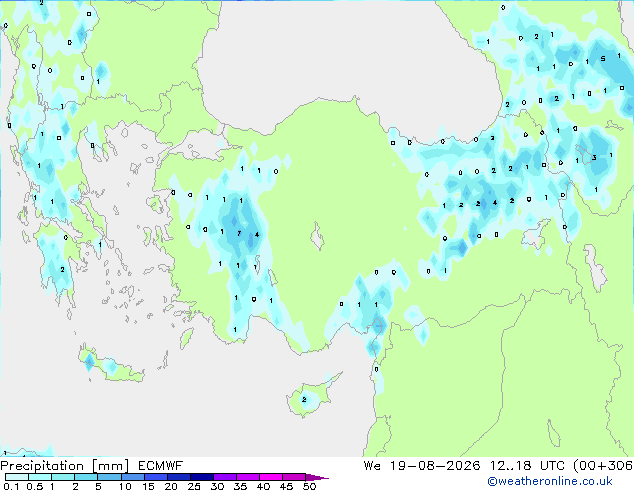Pick the 10–15 mm legend color swatch
Image resolution: width=634 pixels, height=490 pixels.
(x=132, y=477)
